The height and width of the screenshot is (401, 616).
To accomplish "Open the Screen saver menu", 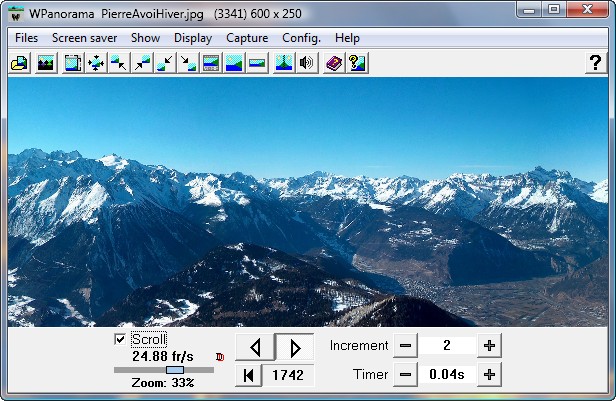I will point(84,38).
